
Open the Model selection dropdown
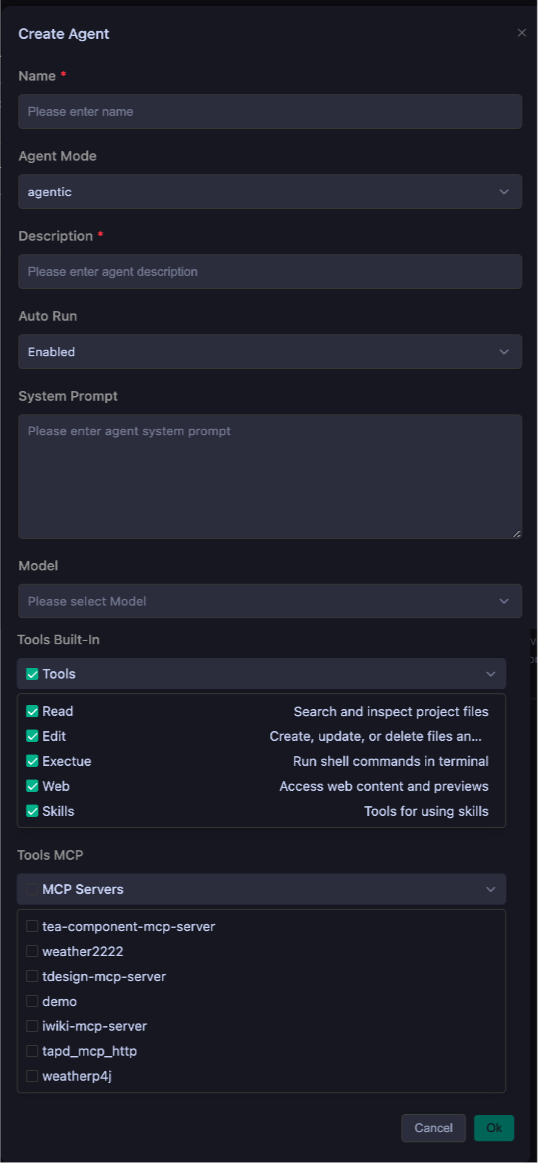click(x=270, y=601)
